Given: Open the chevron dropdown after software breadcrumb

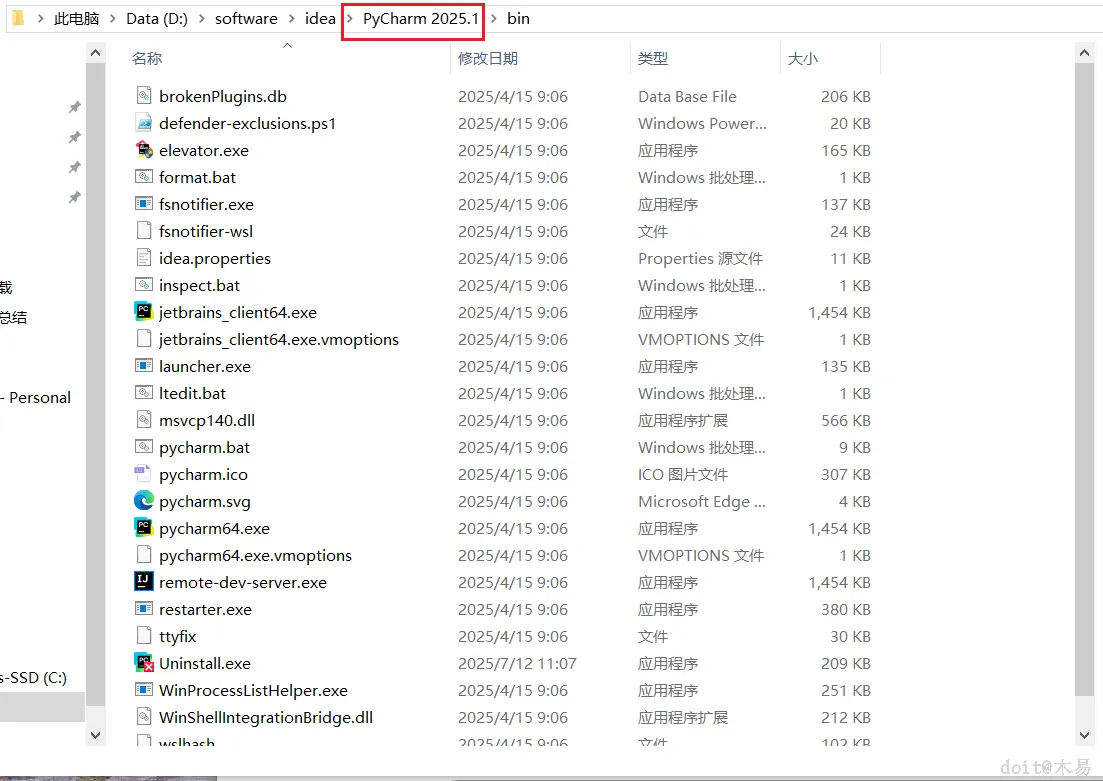Looking at the screenshot, I should point(292,19).
